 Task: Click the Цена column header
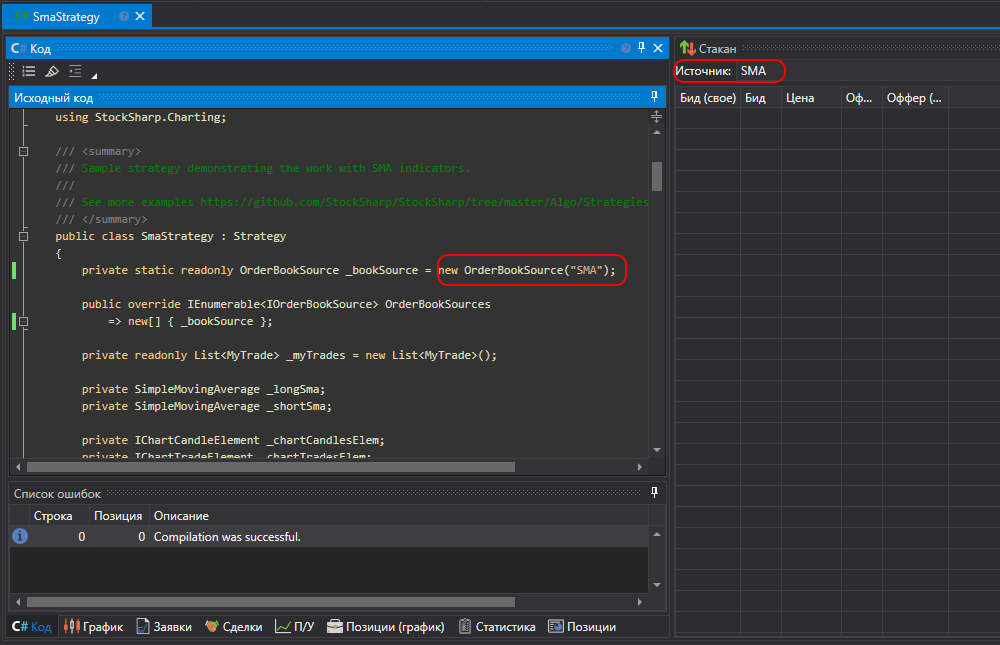[811, 98]
